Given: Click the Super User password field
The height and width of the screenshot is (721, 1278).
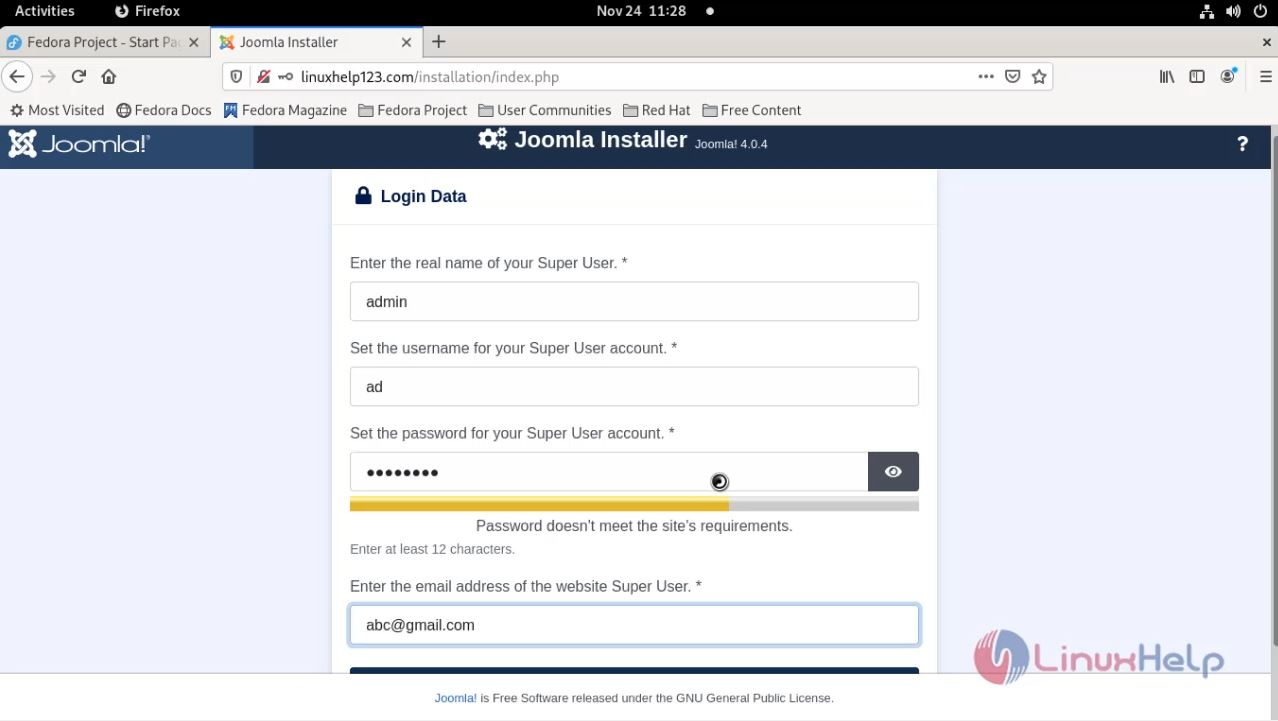Looking at the screenshot, I should click(x=608, y=472).
